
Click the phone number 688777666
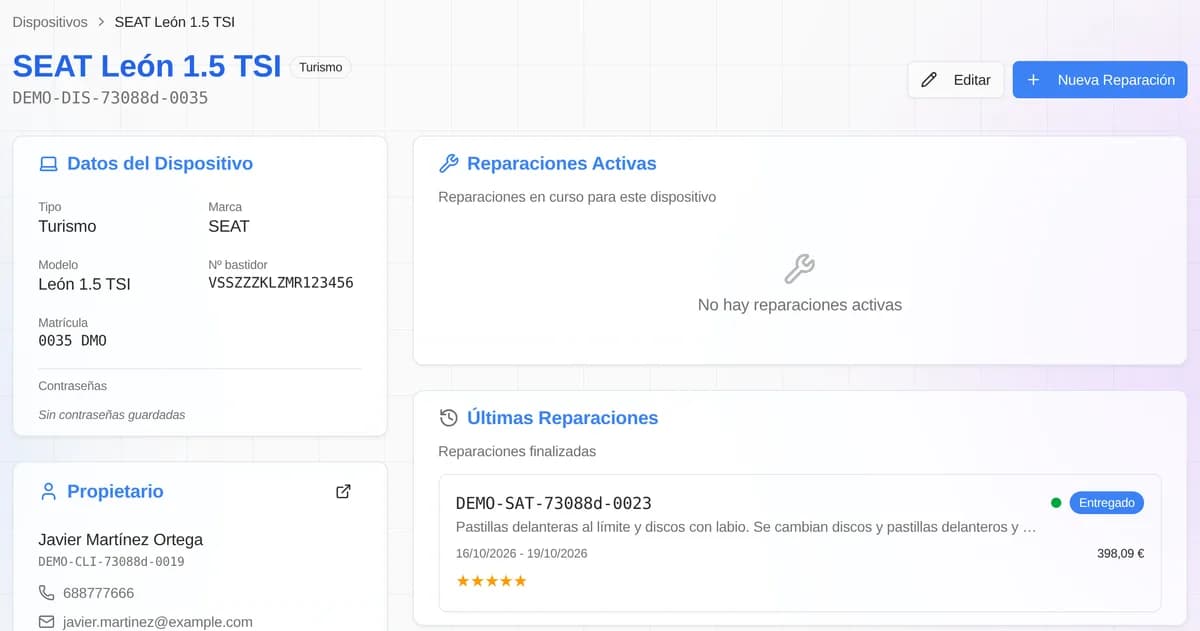(x=98, y=593)
